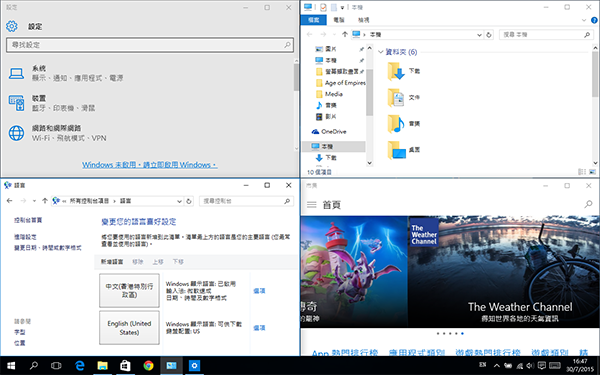Open the touch keyboard from the tray

point(555,365)
